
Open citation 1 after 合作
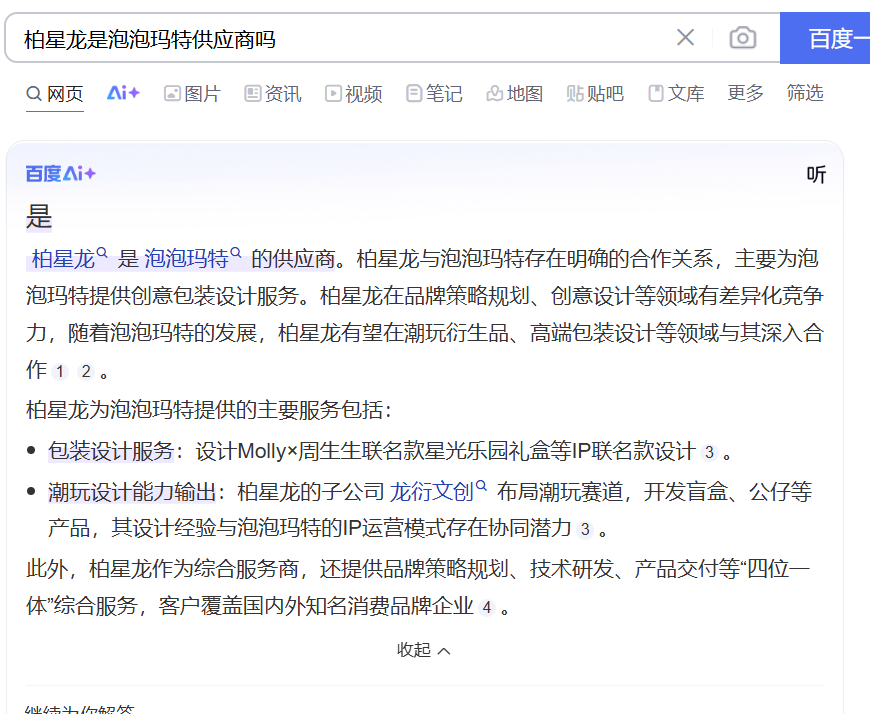point(60,372)
